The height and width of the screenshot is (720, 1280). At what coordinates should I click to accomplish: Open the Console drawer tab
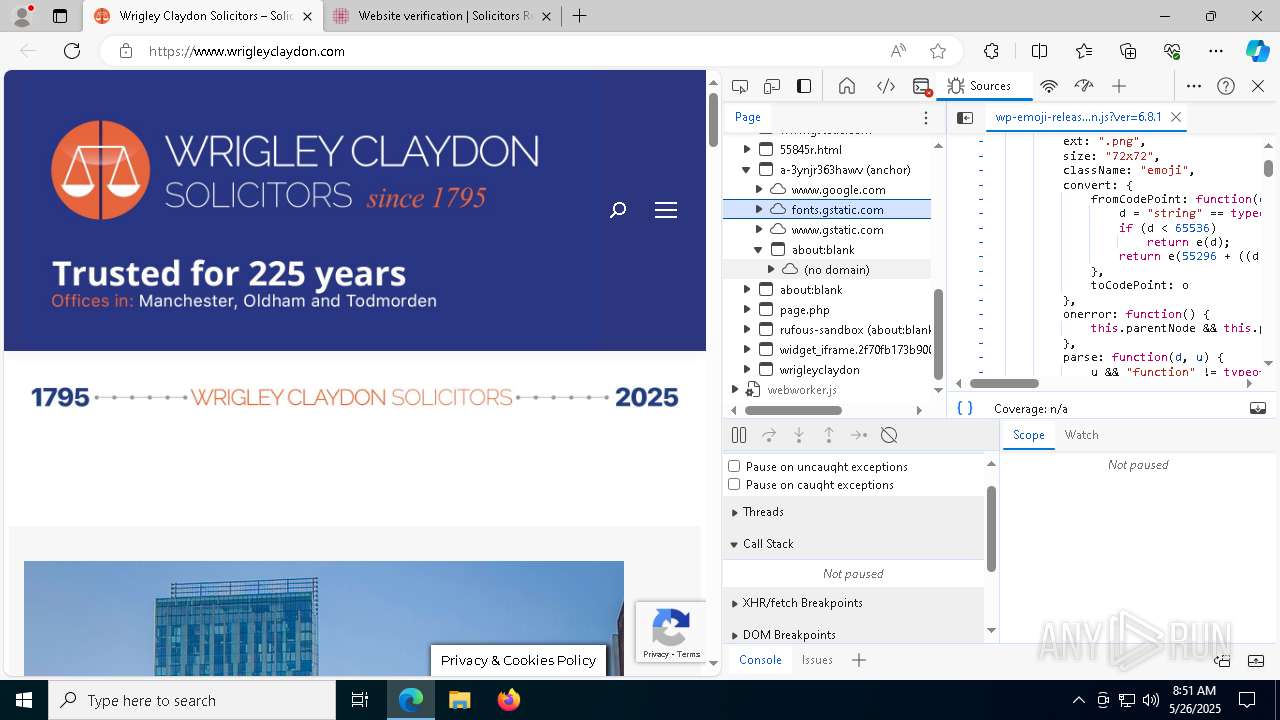[x=760, y=660]
